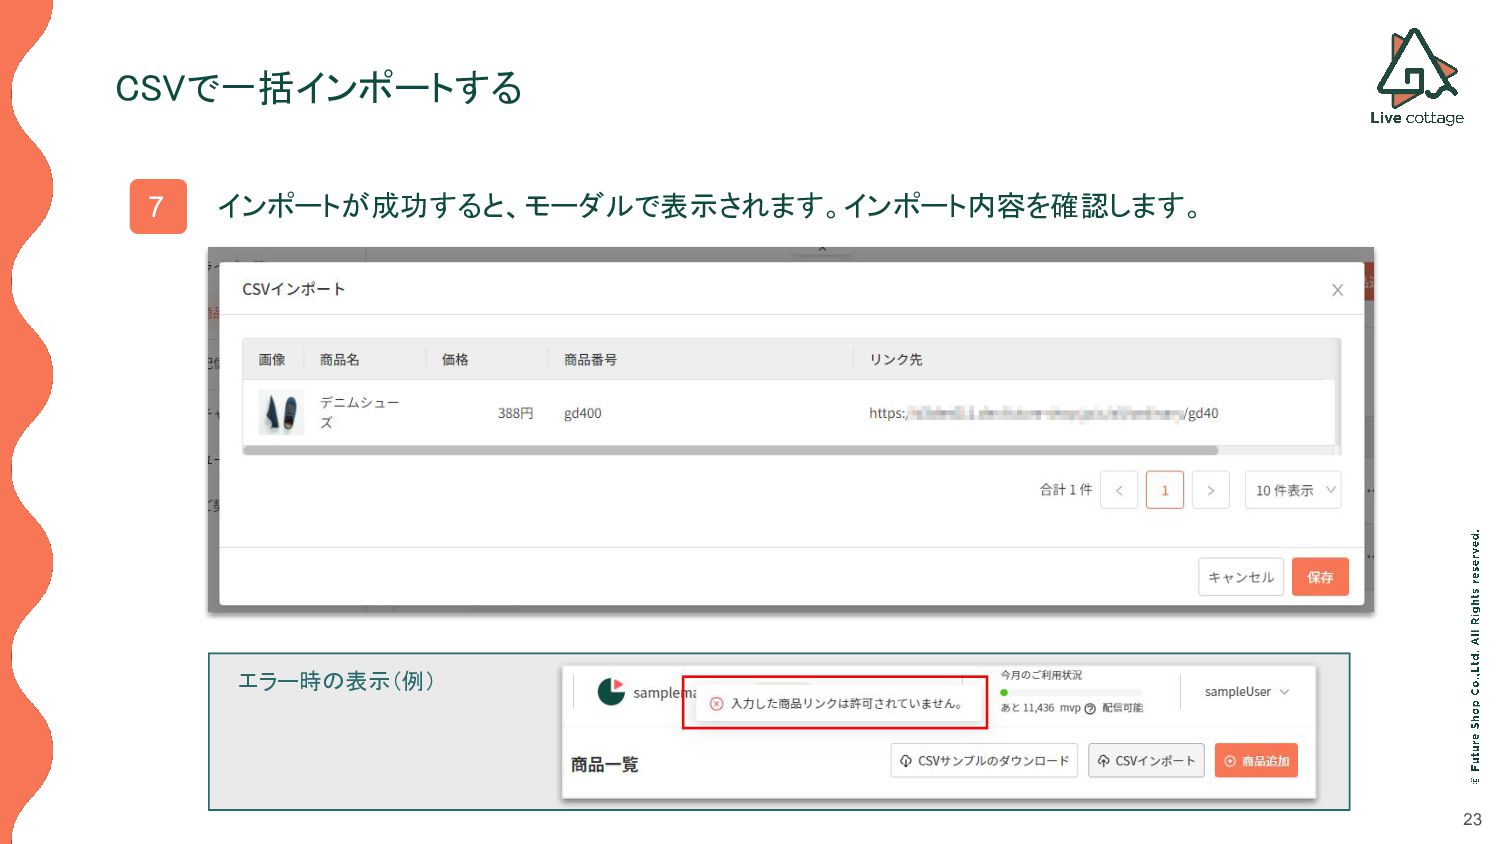Image resolution: width=1500 pixels, height=844 pixels.
Task: Open the blurred https product link
Action: [1043, 413]
